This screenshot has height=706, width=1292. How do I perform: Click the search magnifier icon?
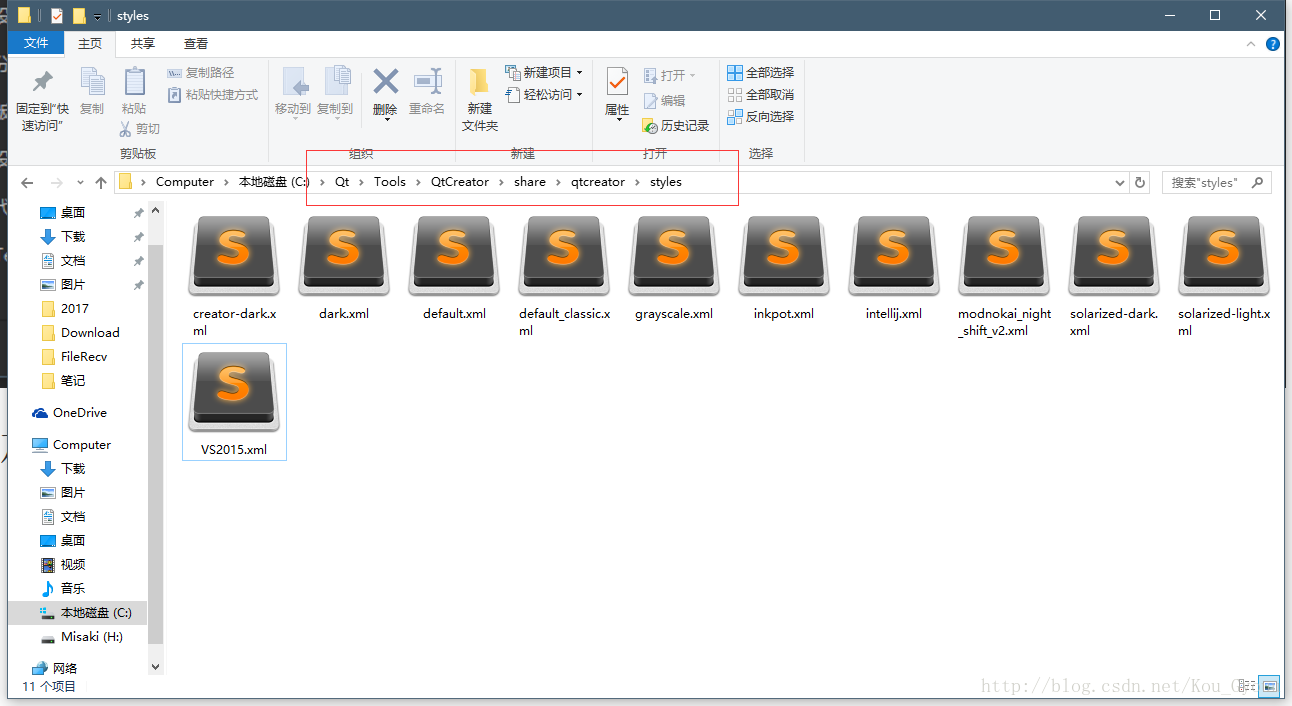pos(1257,182)
